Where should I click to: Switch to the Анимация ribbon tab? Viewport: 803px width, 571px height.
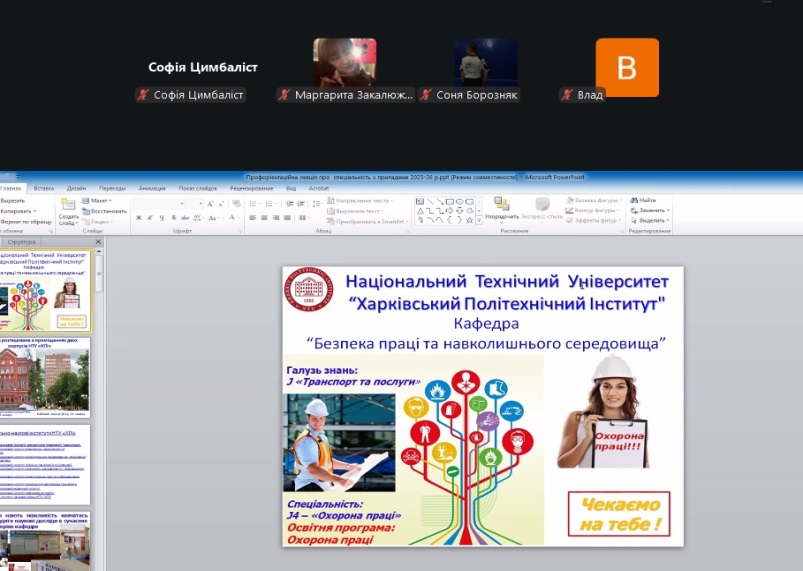[x=152, y=188]
